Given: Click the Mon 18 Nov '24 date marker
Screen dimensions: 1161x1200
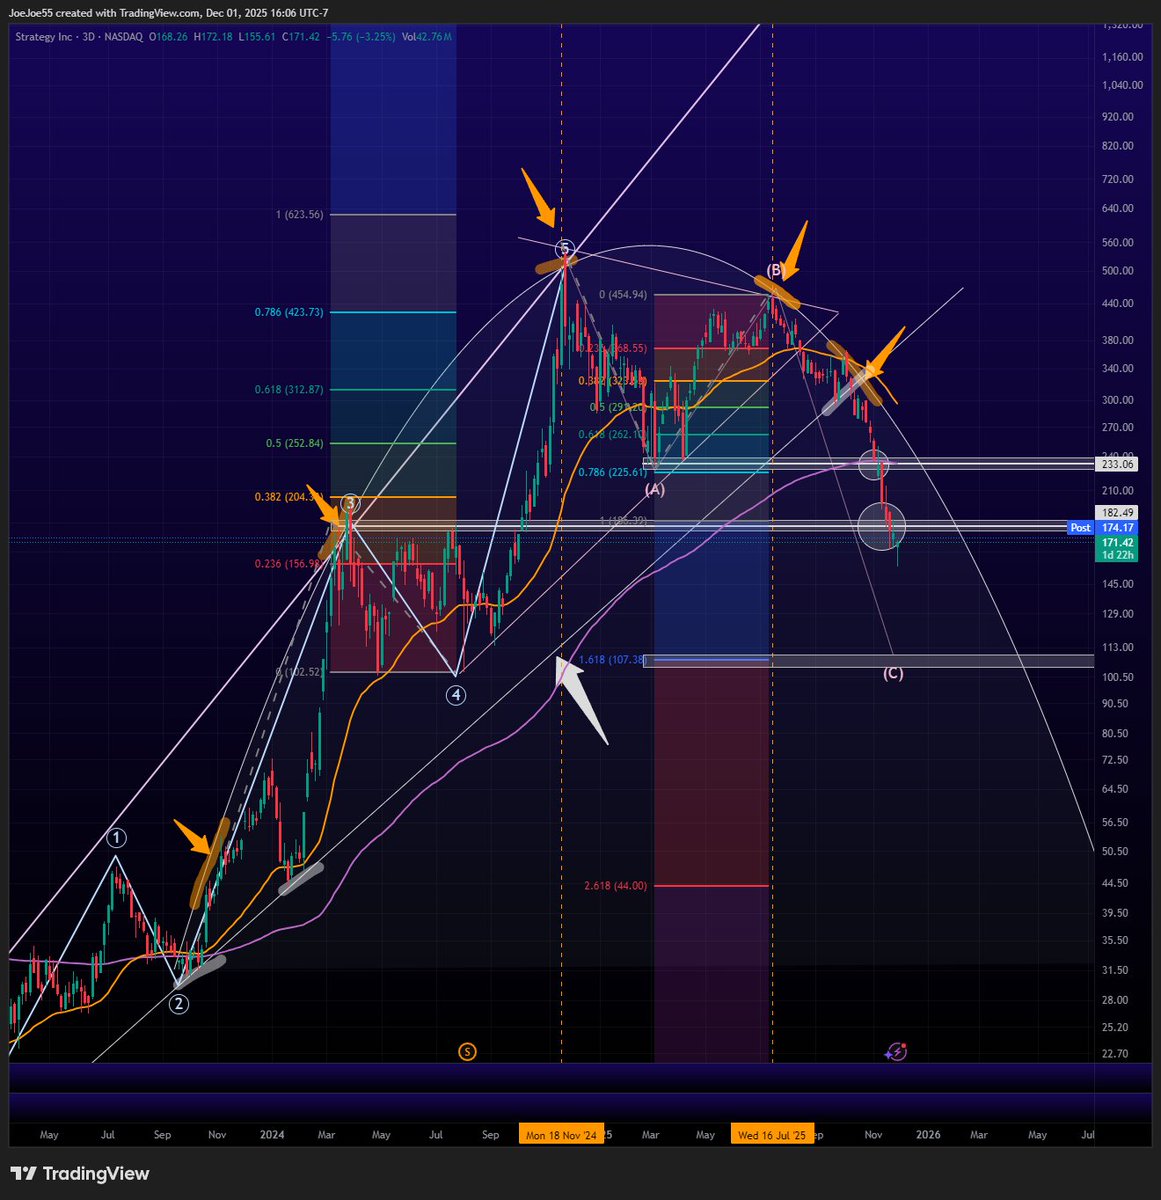Looking at the screenshot, I should point(561,1135).
